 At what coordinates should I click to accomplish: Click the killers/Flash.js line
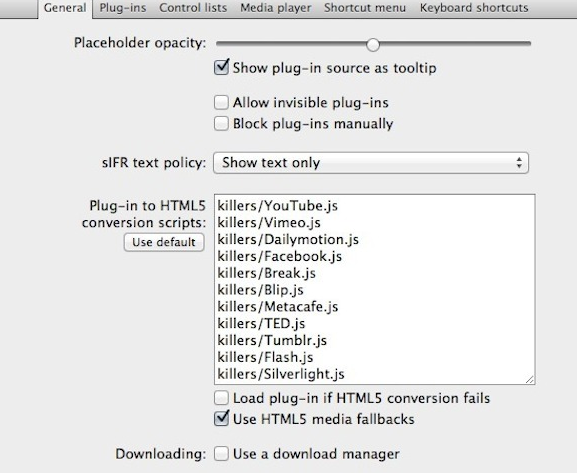pos(265,357)
